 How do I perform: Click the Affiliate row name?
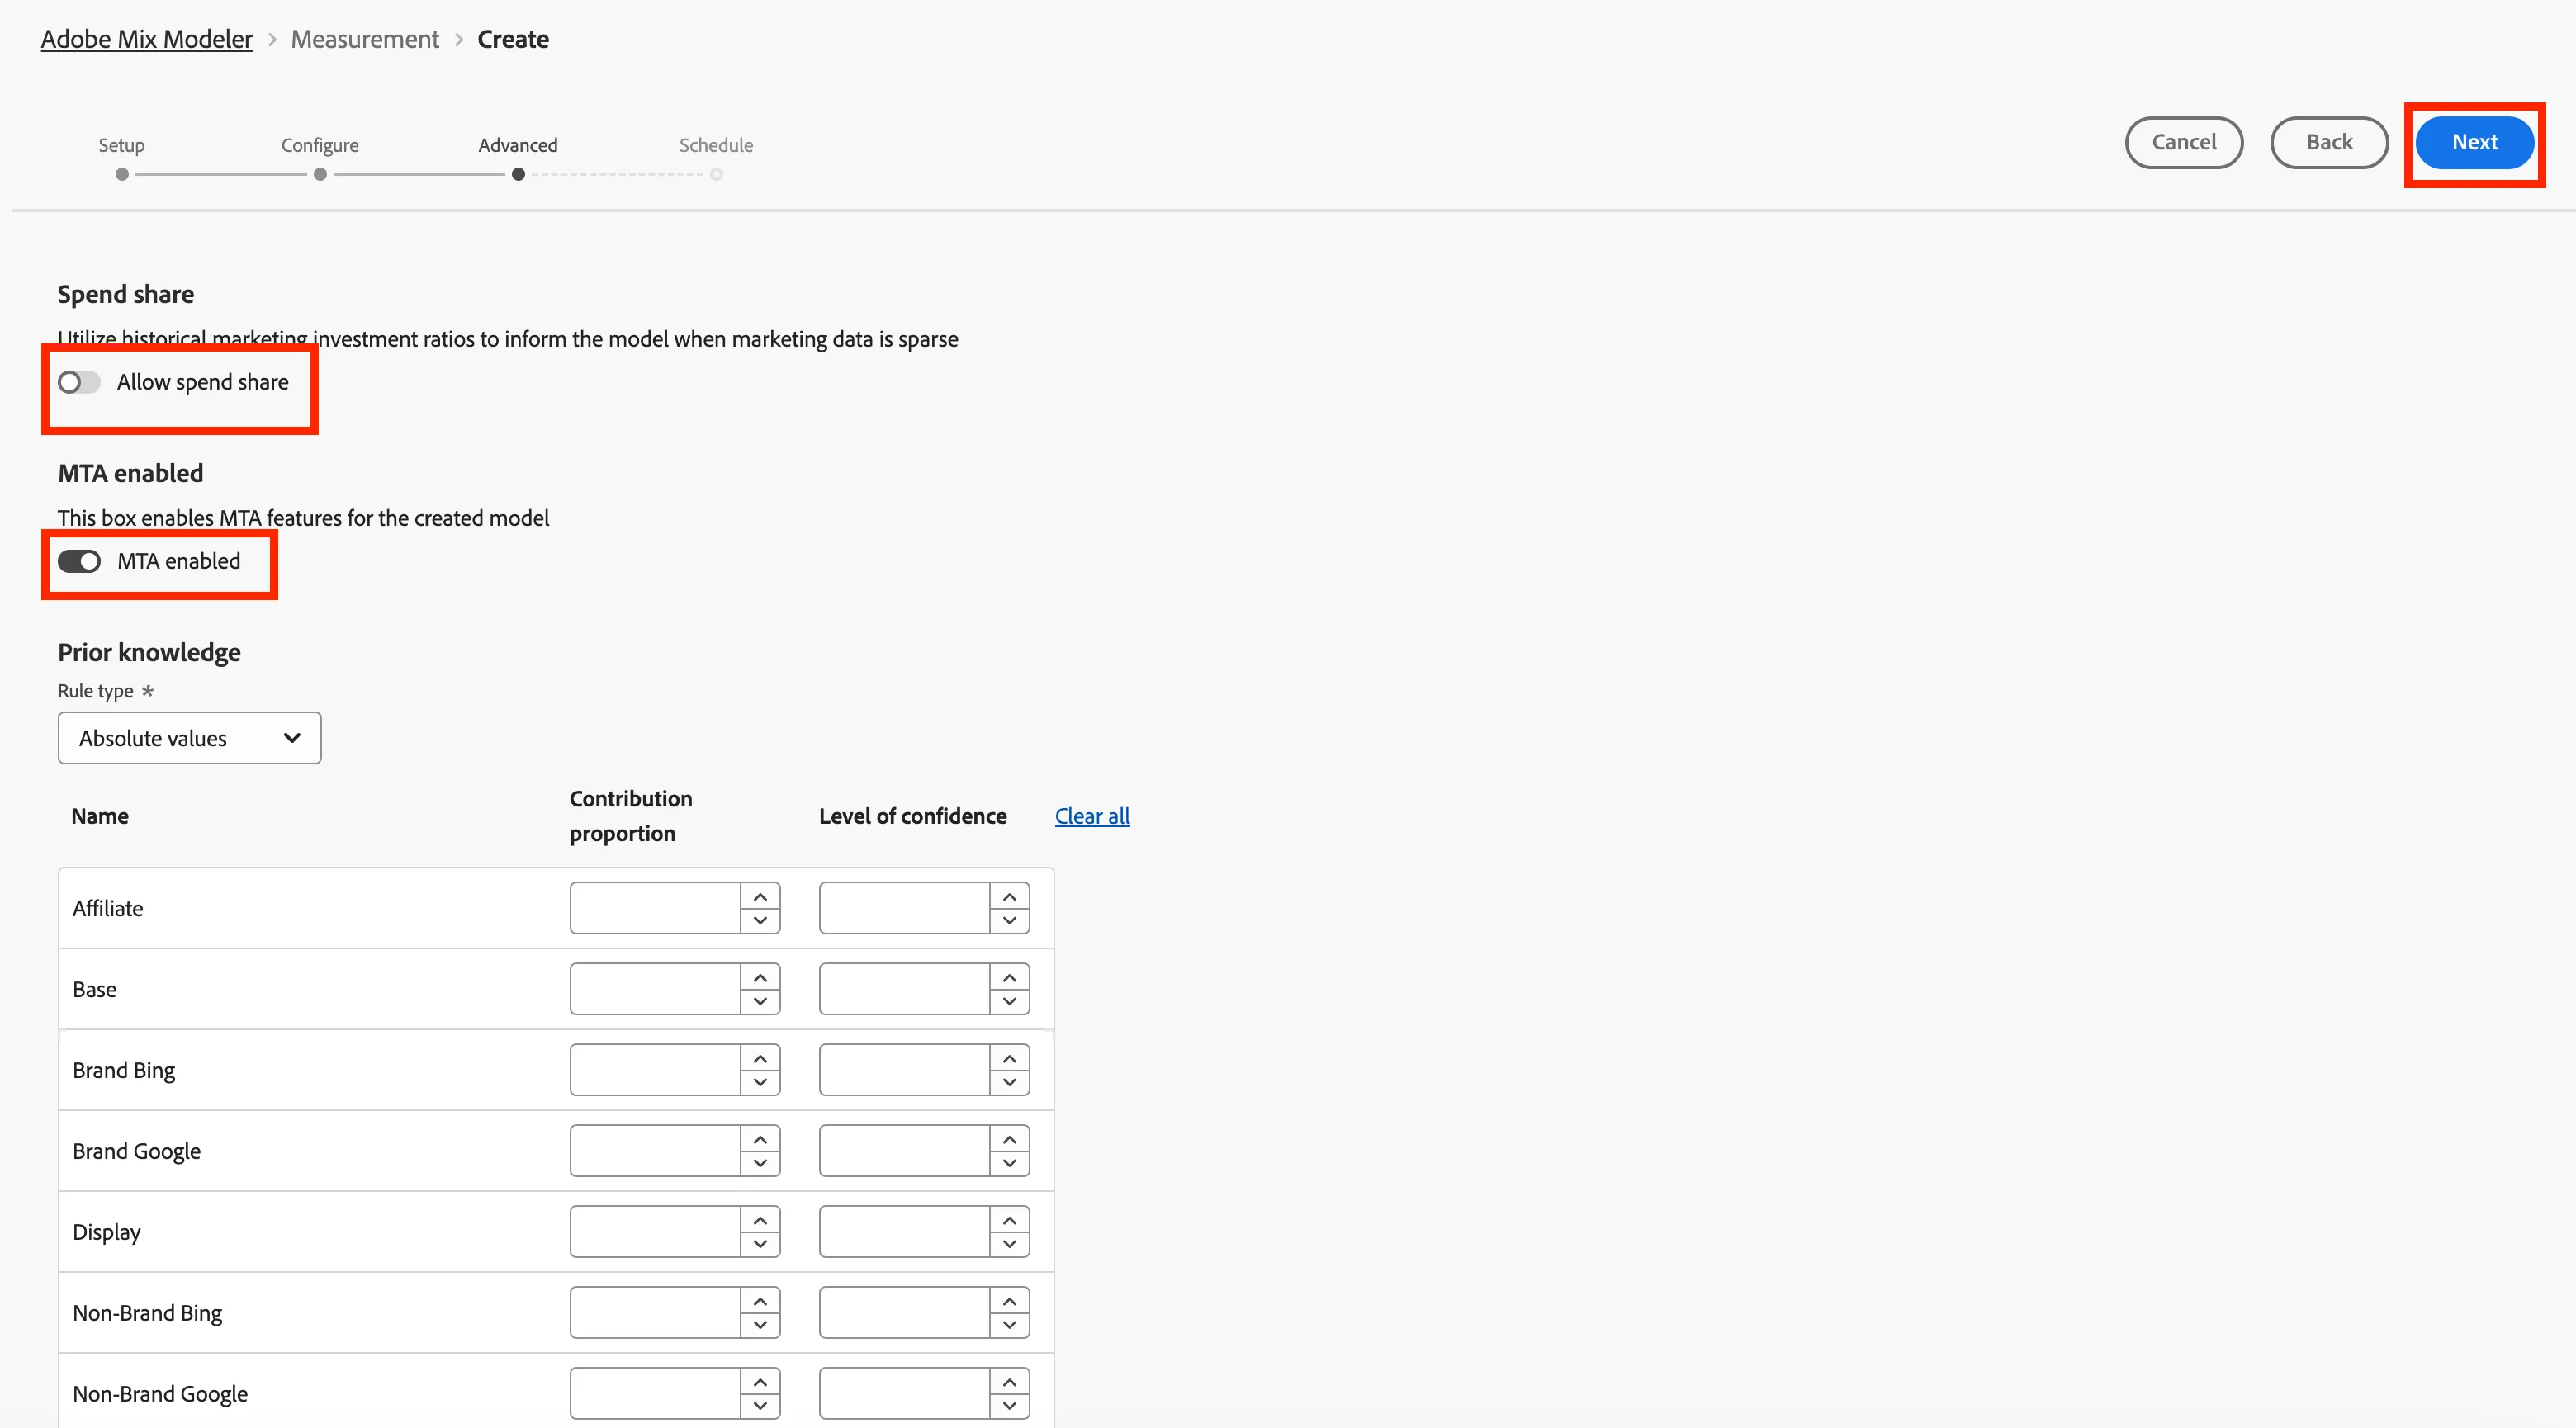pos(108,908)
